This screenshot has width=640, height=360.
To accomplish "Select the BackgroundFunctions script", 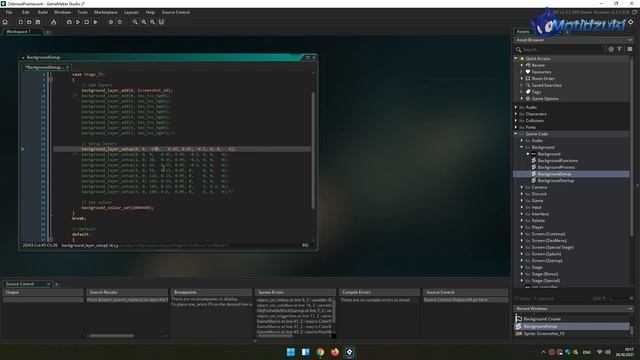I will pyautogui.click(x=557, y=161).
